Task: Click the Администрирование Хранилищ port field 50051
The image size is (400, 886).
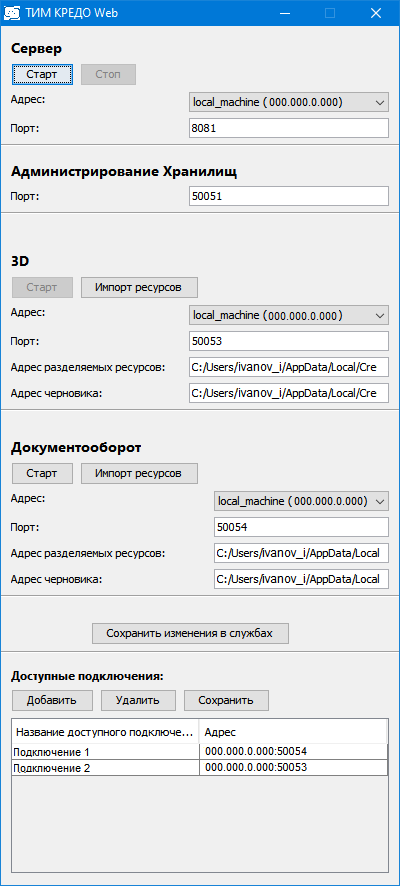Action: [289, 196]
